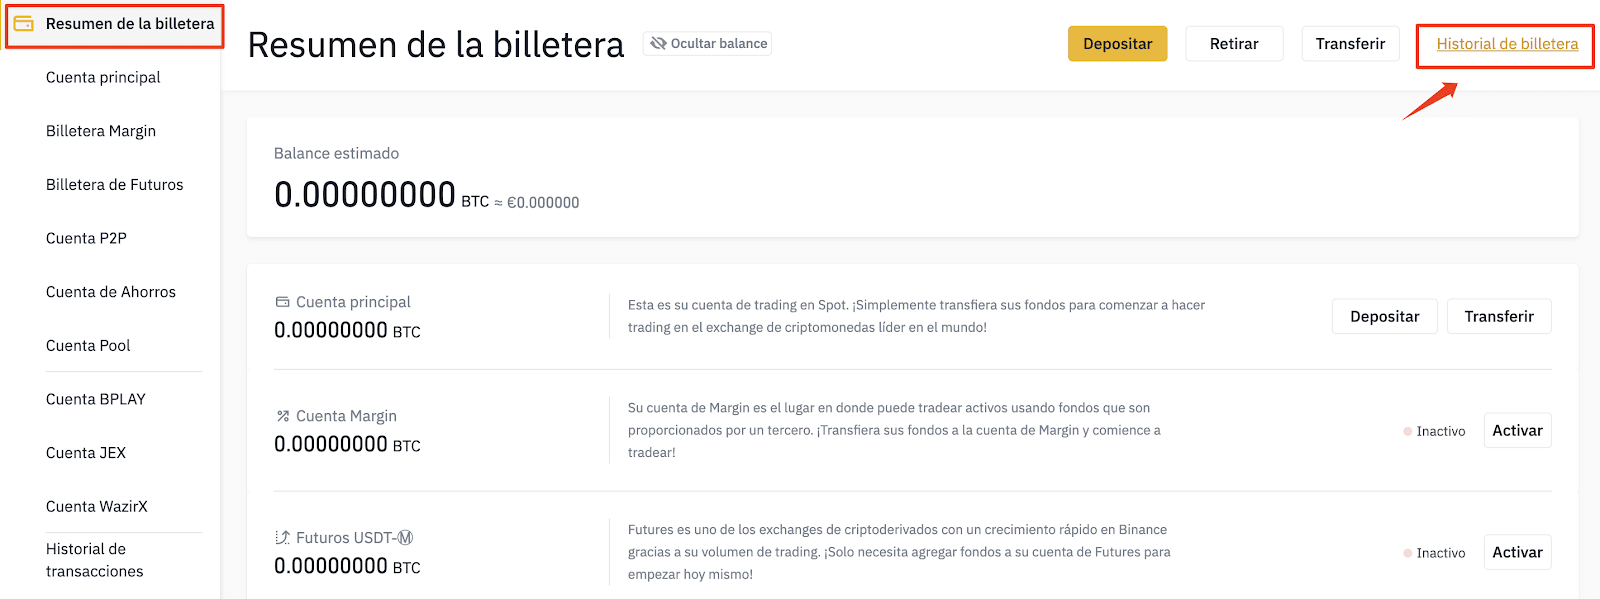Click the estimated balance 0.00000000 BTC value
The width and height of the screenshot is (1600, 599).
381,194
